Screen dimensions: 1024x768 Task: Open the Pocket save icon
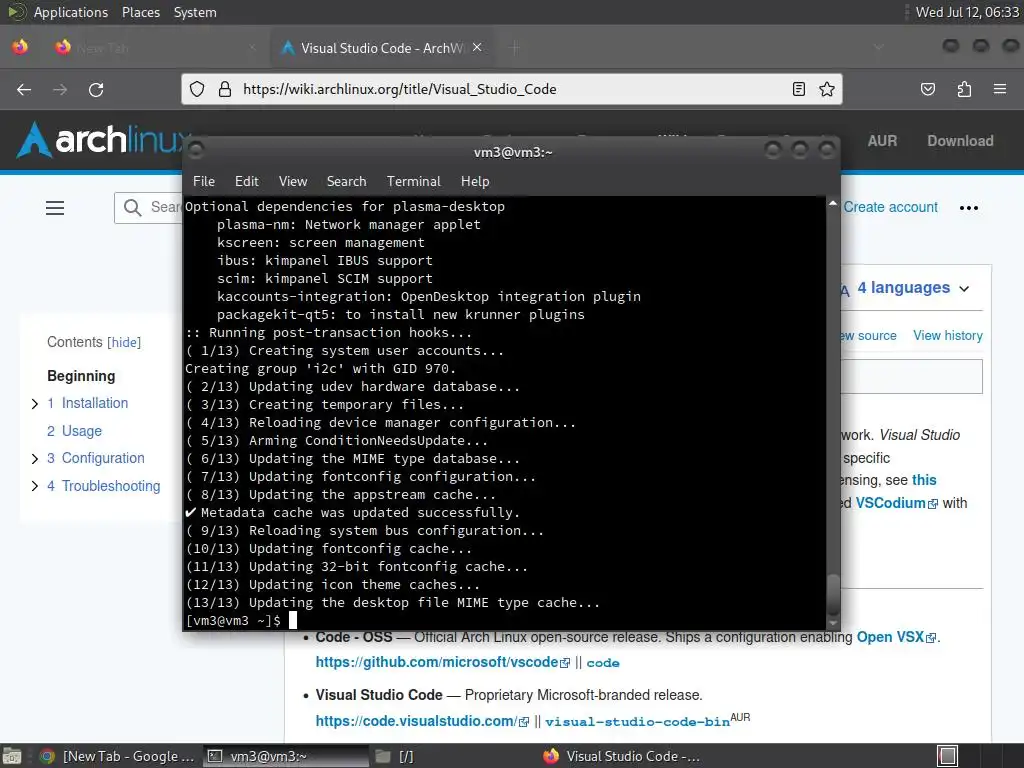coord(928,89)
